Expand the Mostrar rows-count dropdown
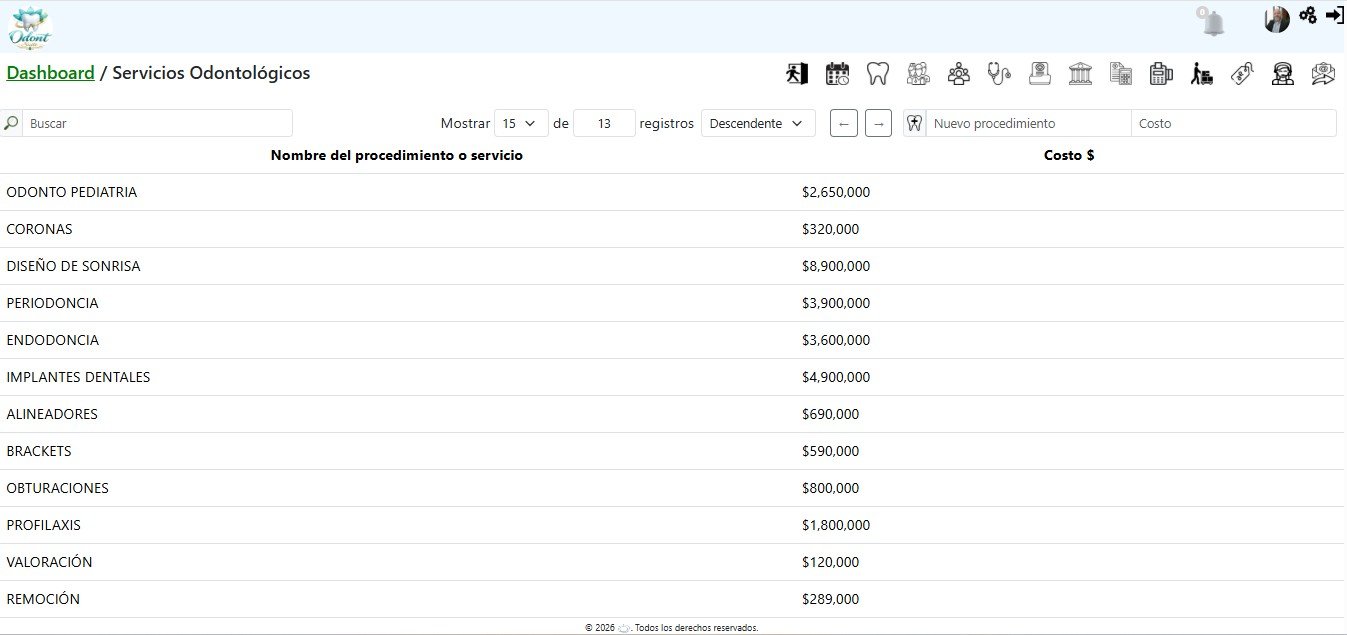Viewport: 1347px width, 635px height. pyautogui.click(x=521, y=123)
